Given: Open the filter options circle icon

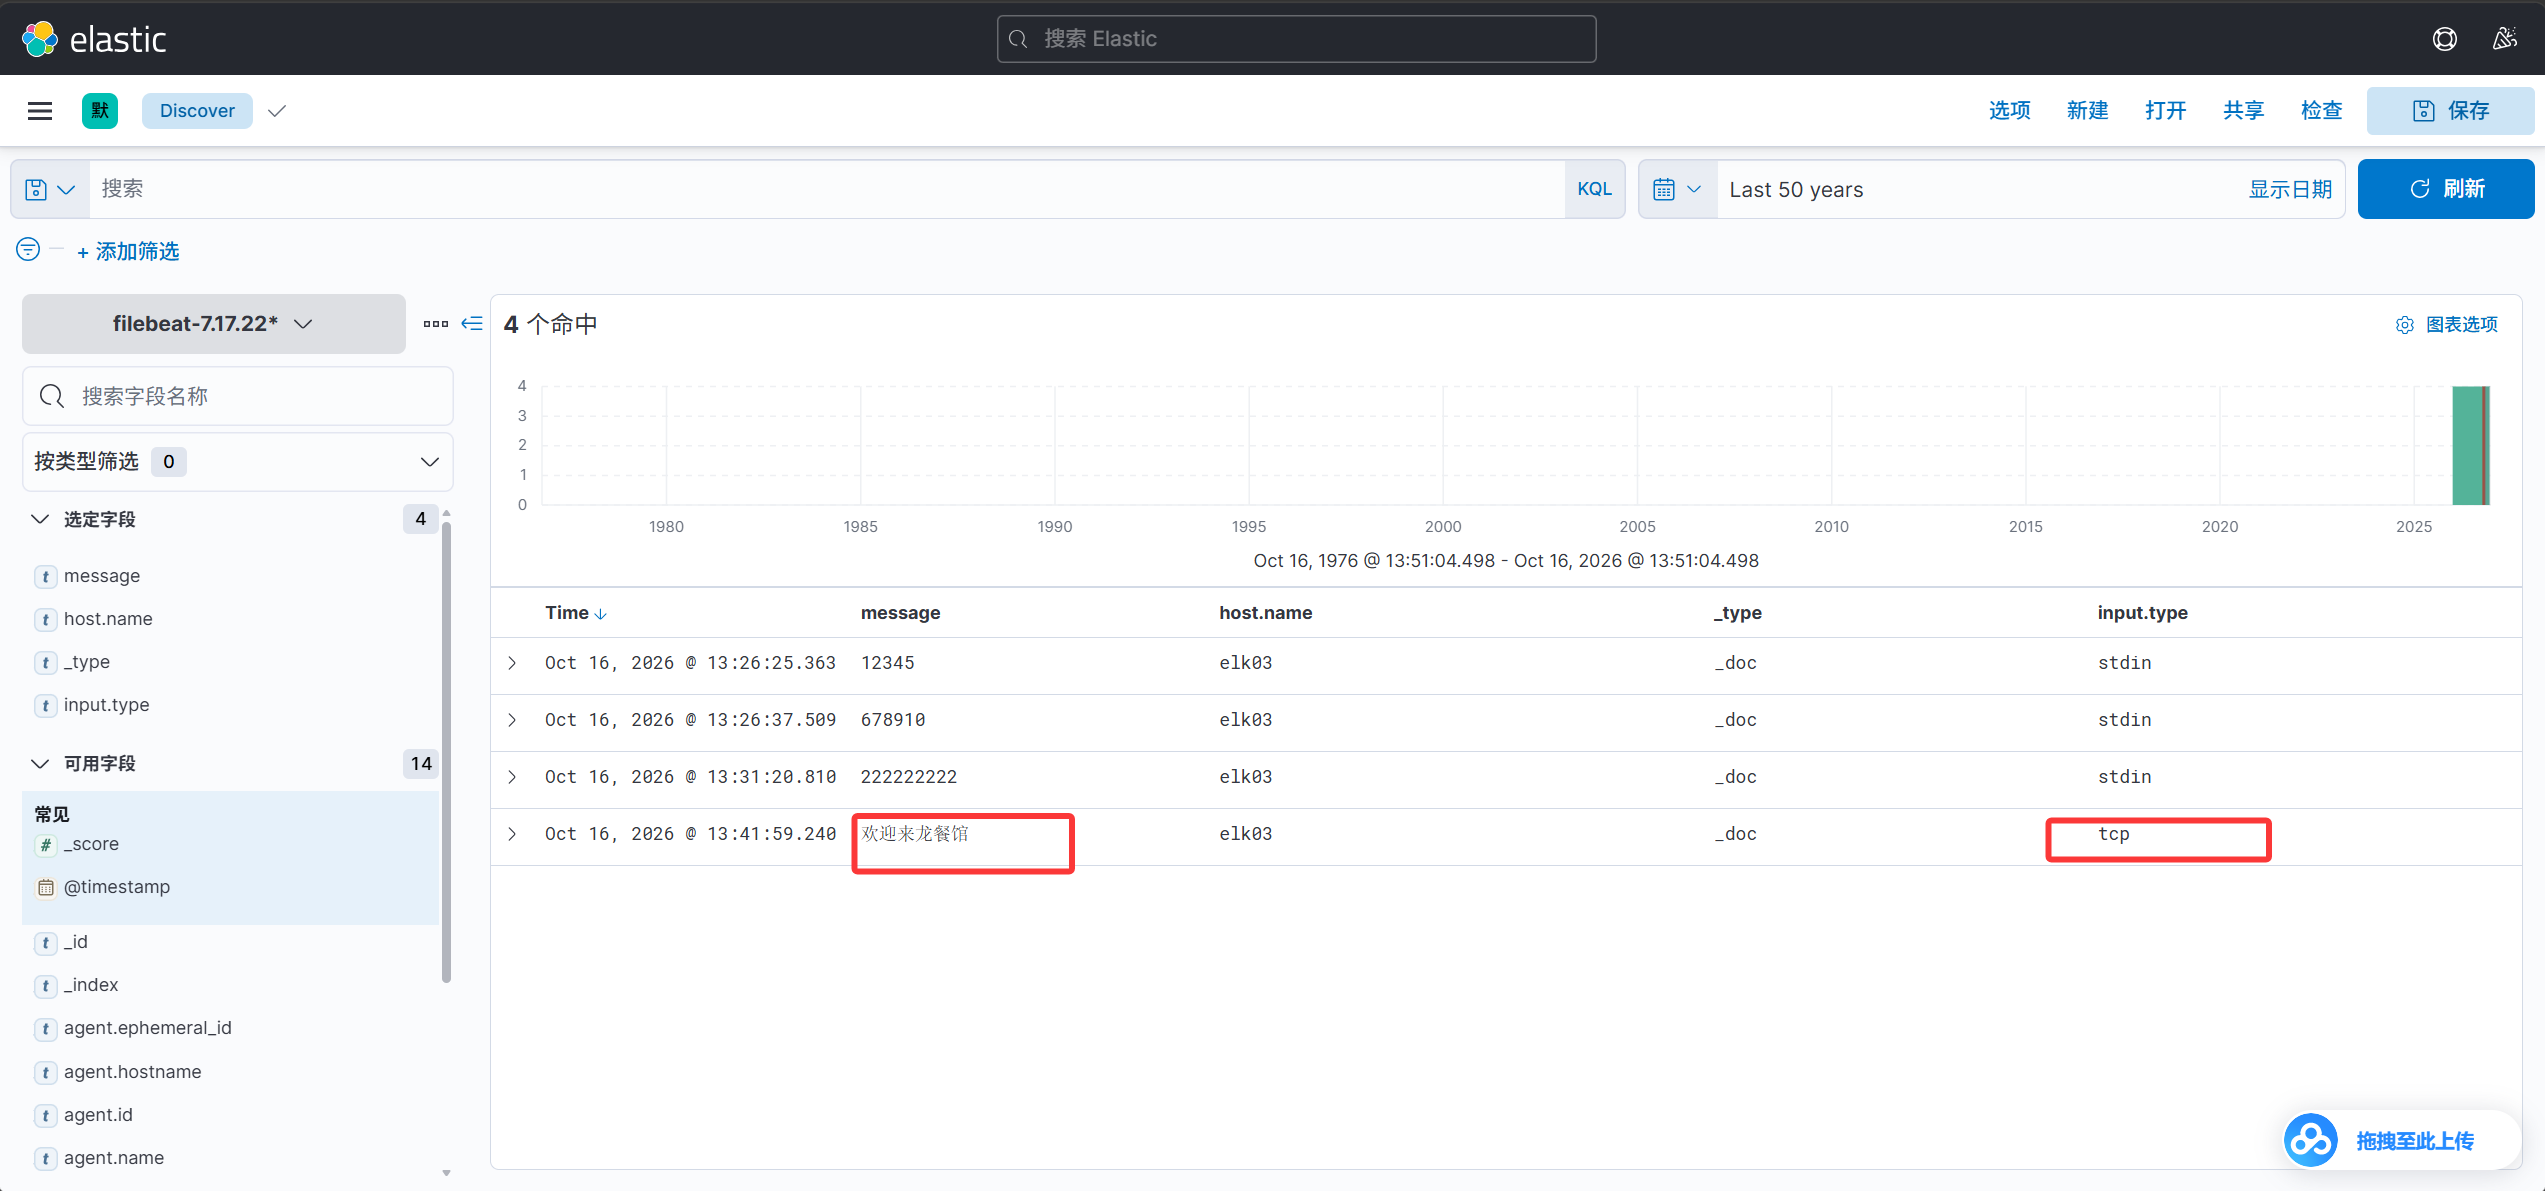Looking at the screenshot, I should (x=28, y=249).
